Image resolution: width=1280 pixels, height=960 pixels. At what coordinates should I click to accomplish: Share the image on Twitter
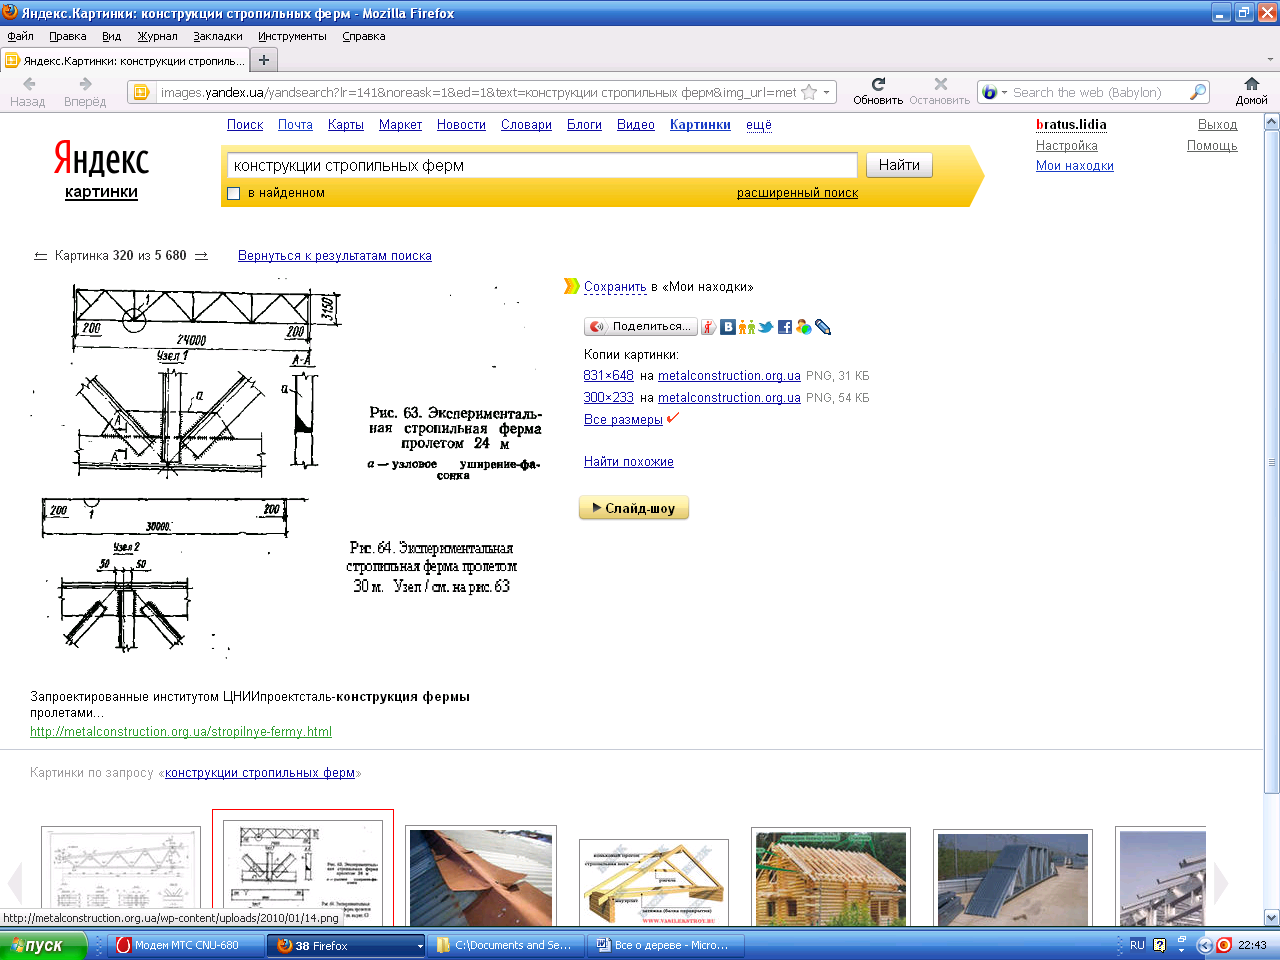coord(766,327)
